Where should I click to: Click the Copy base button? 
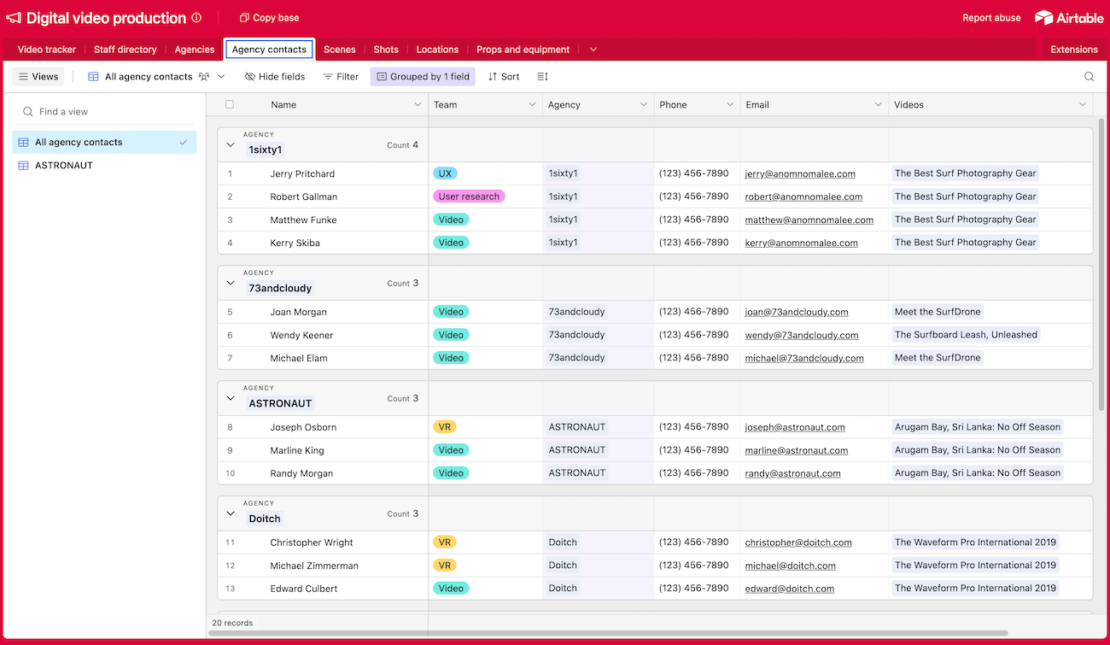coord(269,18)
